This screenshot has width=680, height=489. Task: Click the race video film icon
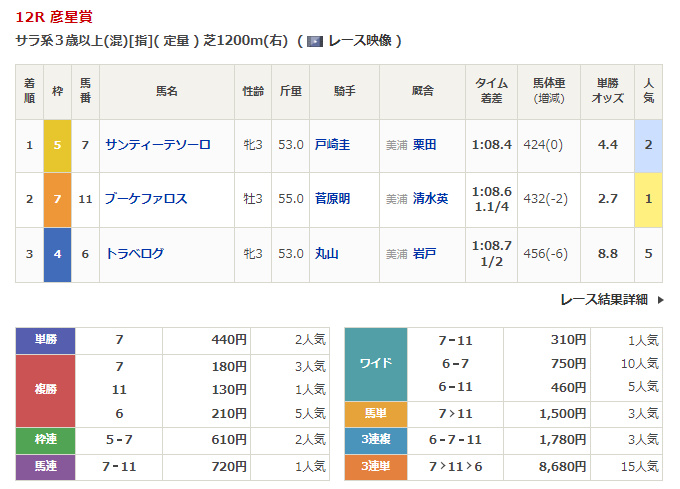pos(314,41)
